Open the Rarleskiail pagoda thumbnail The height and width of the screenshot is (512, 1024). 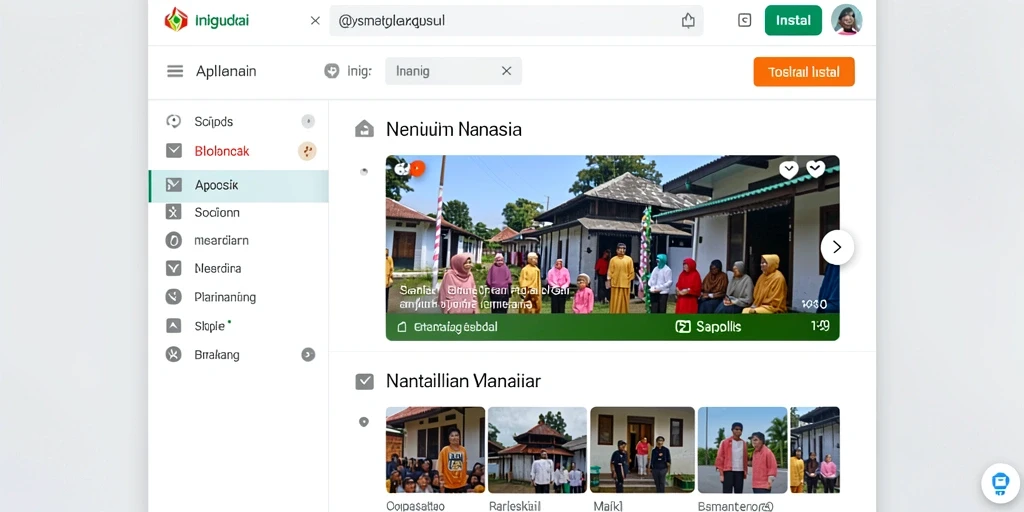[x=537, y=449]
